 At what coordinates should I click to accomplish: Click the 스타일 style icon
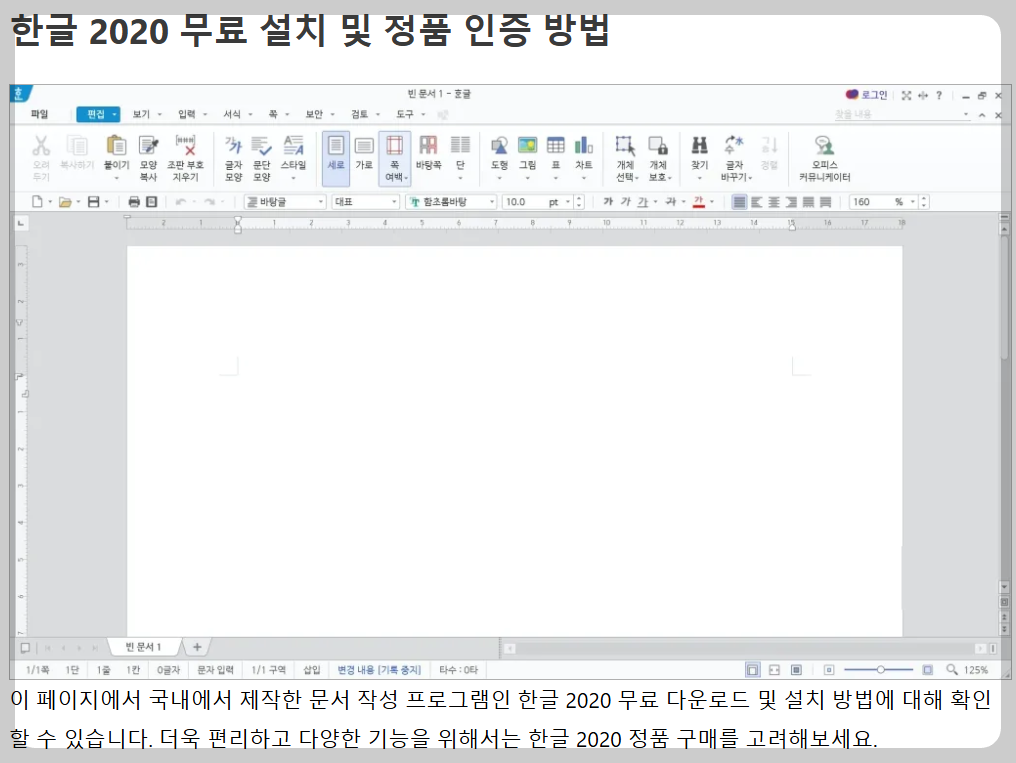pyautogui.click(x=294, y=146)
